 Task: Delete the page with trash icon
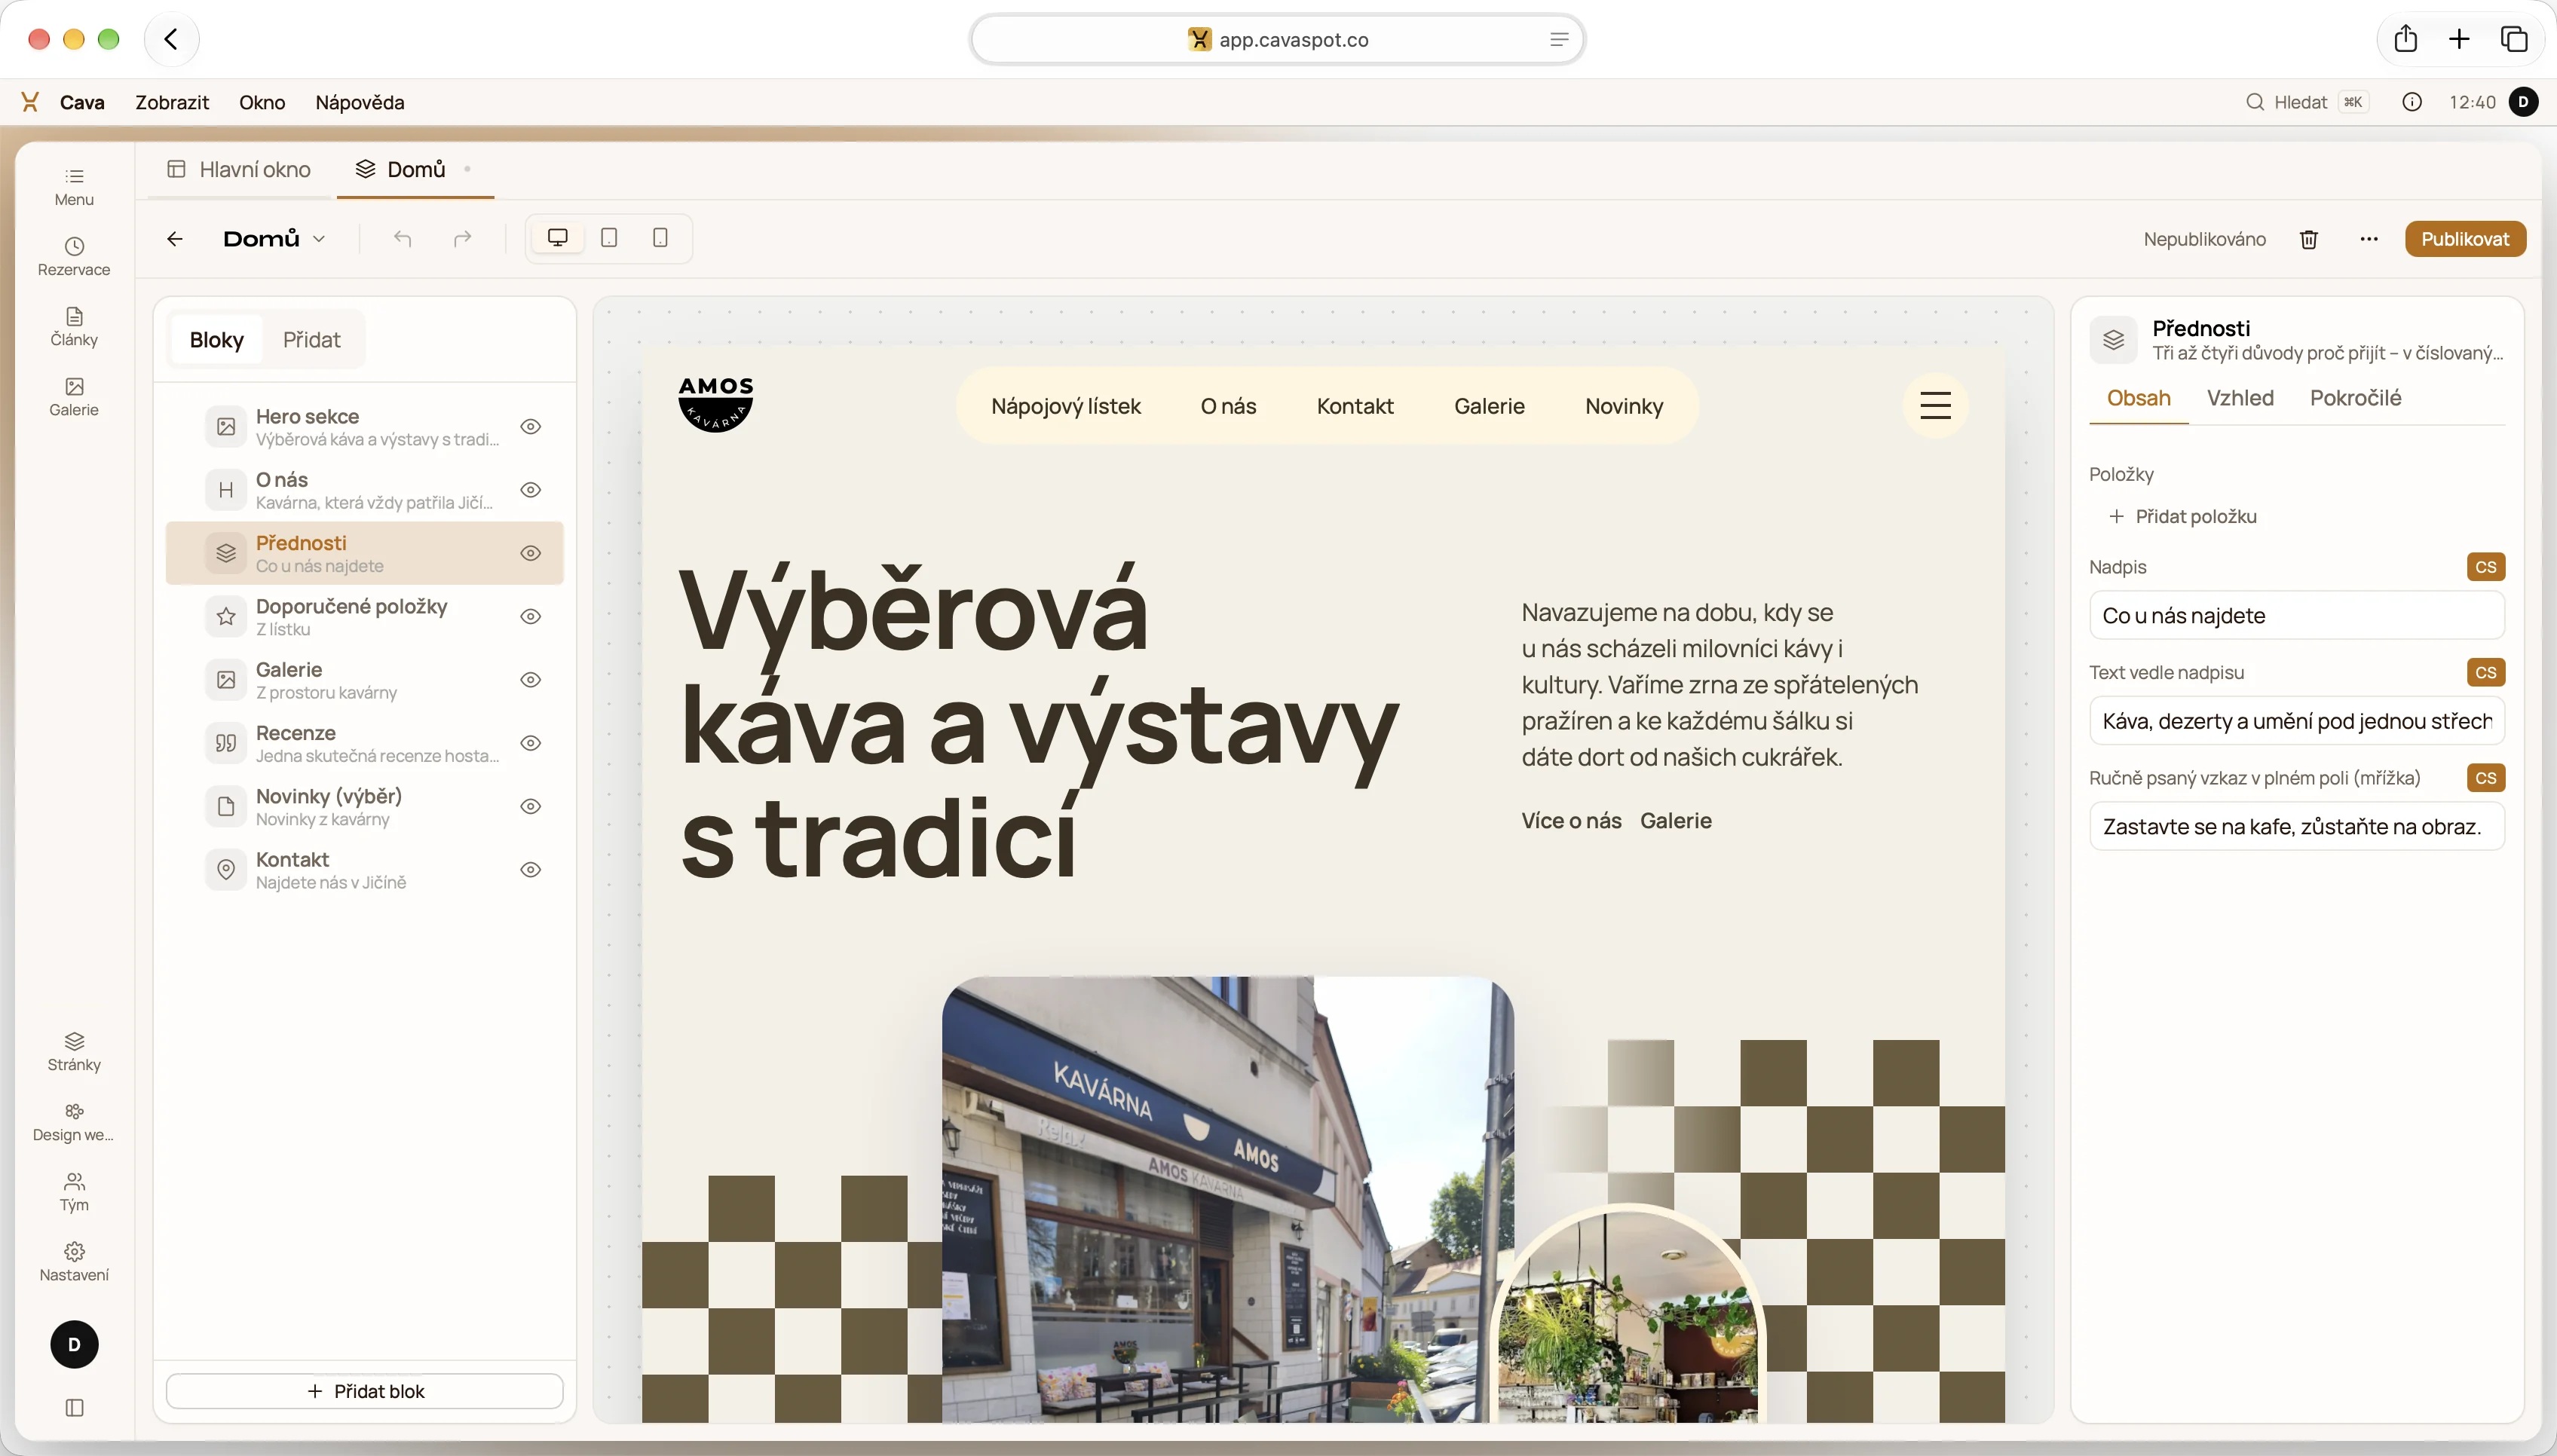coord(2309,239)
